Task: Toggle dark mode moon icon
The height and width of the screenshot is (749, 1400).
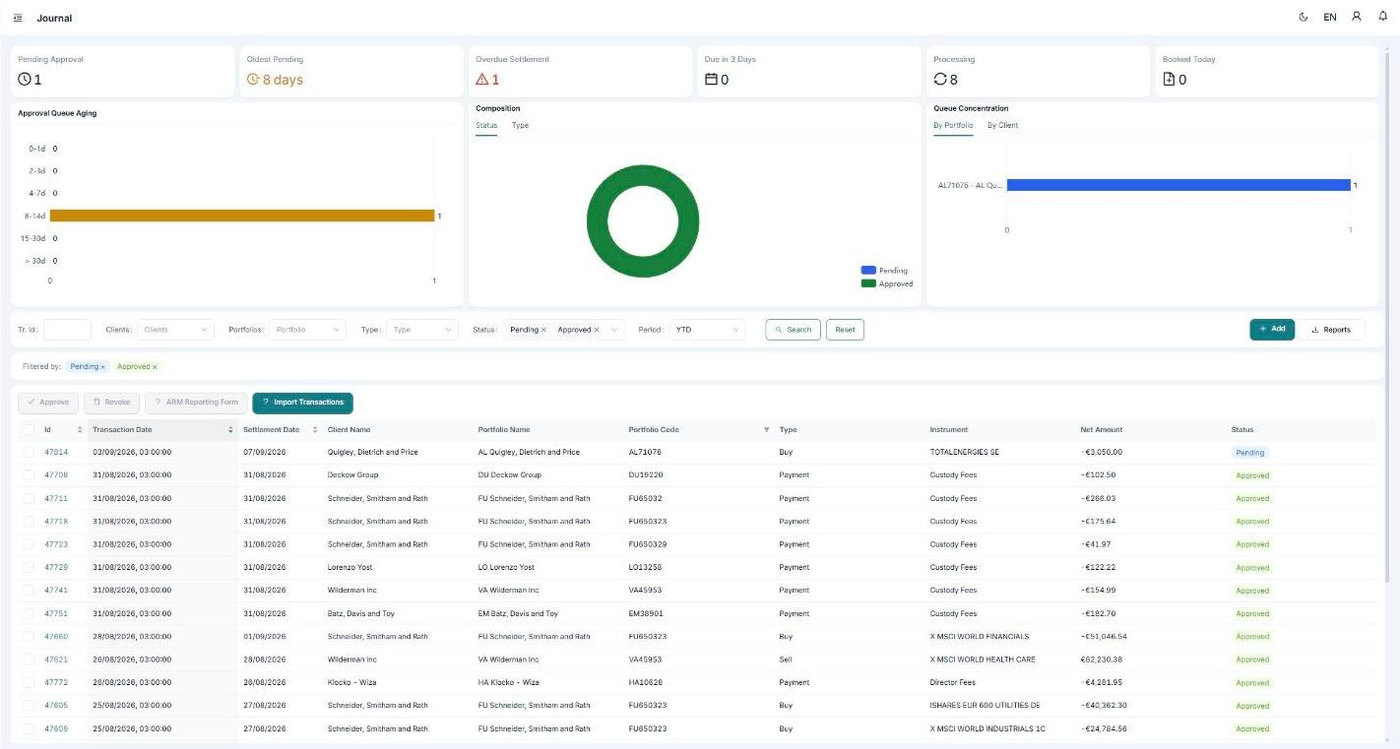Action: coord(1303,17)
